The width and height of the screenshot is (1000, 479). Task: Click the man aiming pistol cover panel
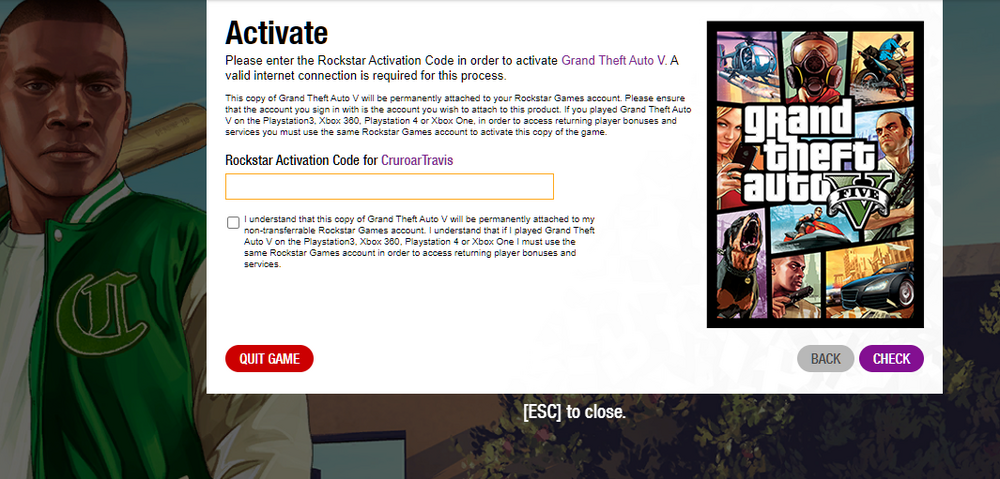pos(797,287)
